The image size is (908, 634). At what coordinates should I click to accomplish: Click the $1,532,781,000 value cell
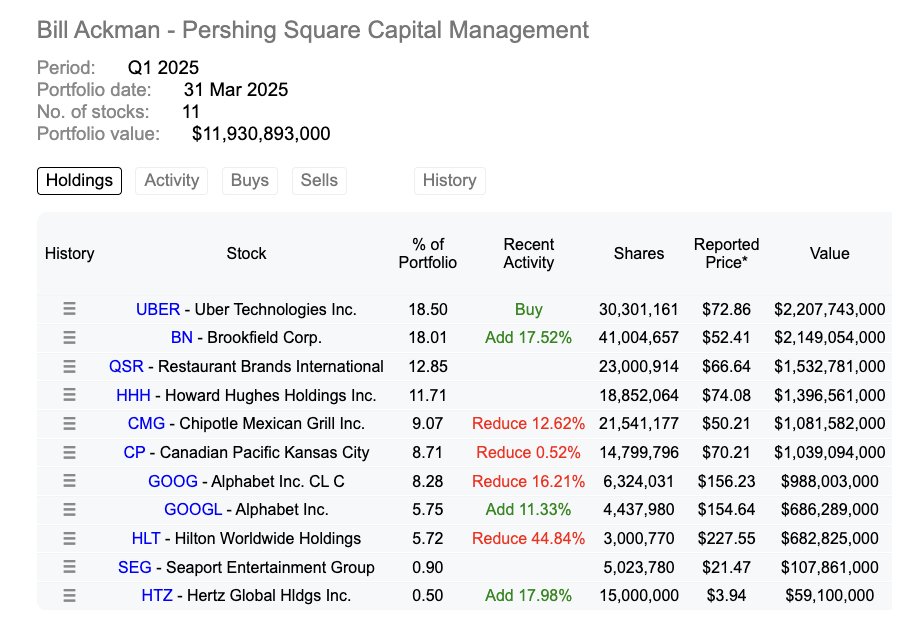point(829,367)
